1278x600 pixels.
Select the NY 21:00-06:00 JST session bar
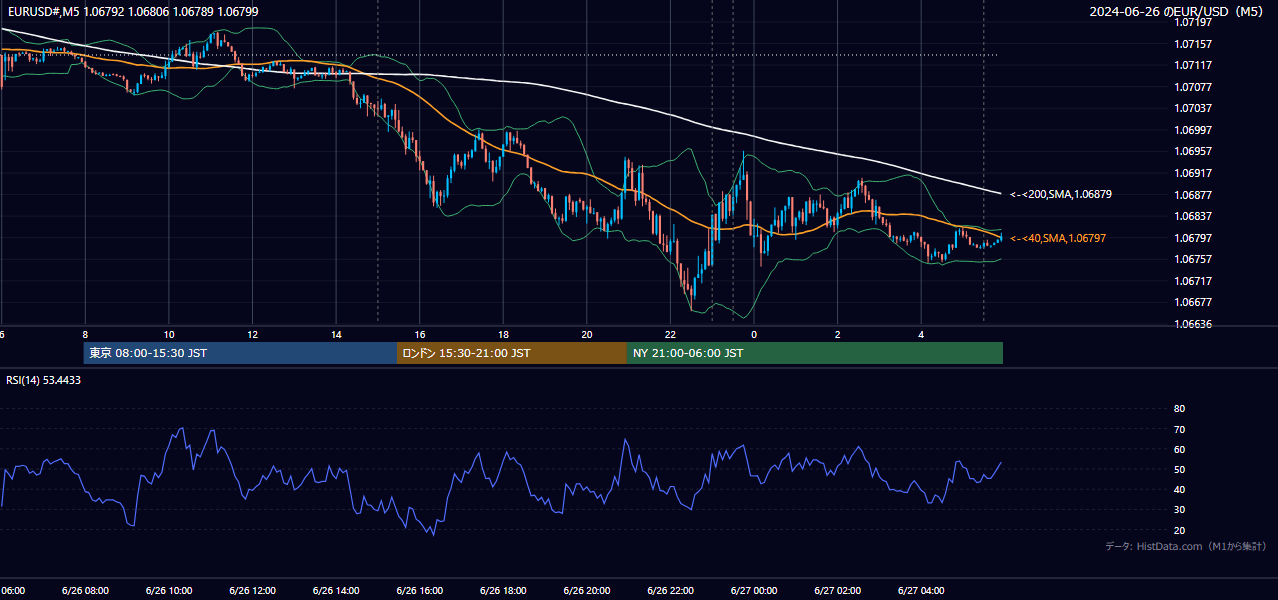[815, 353]
